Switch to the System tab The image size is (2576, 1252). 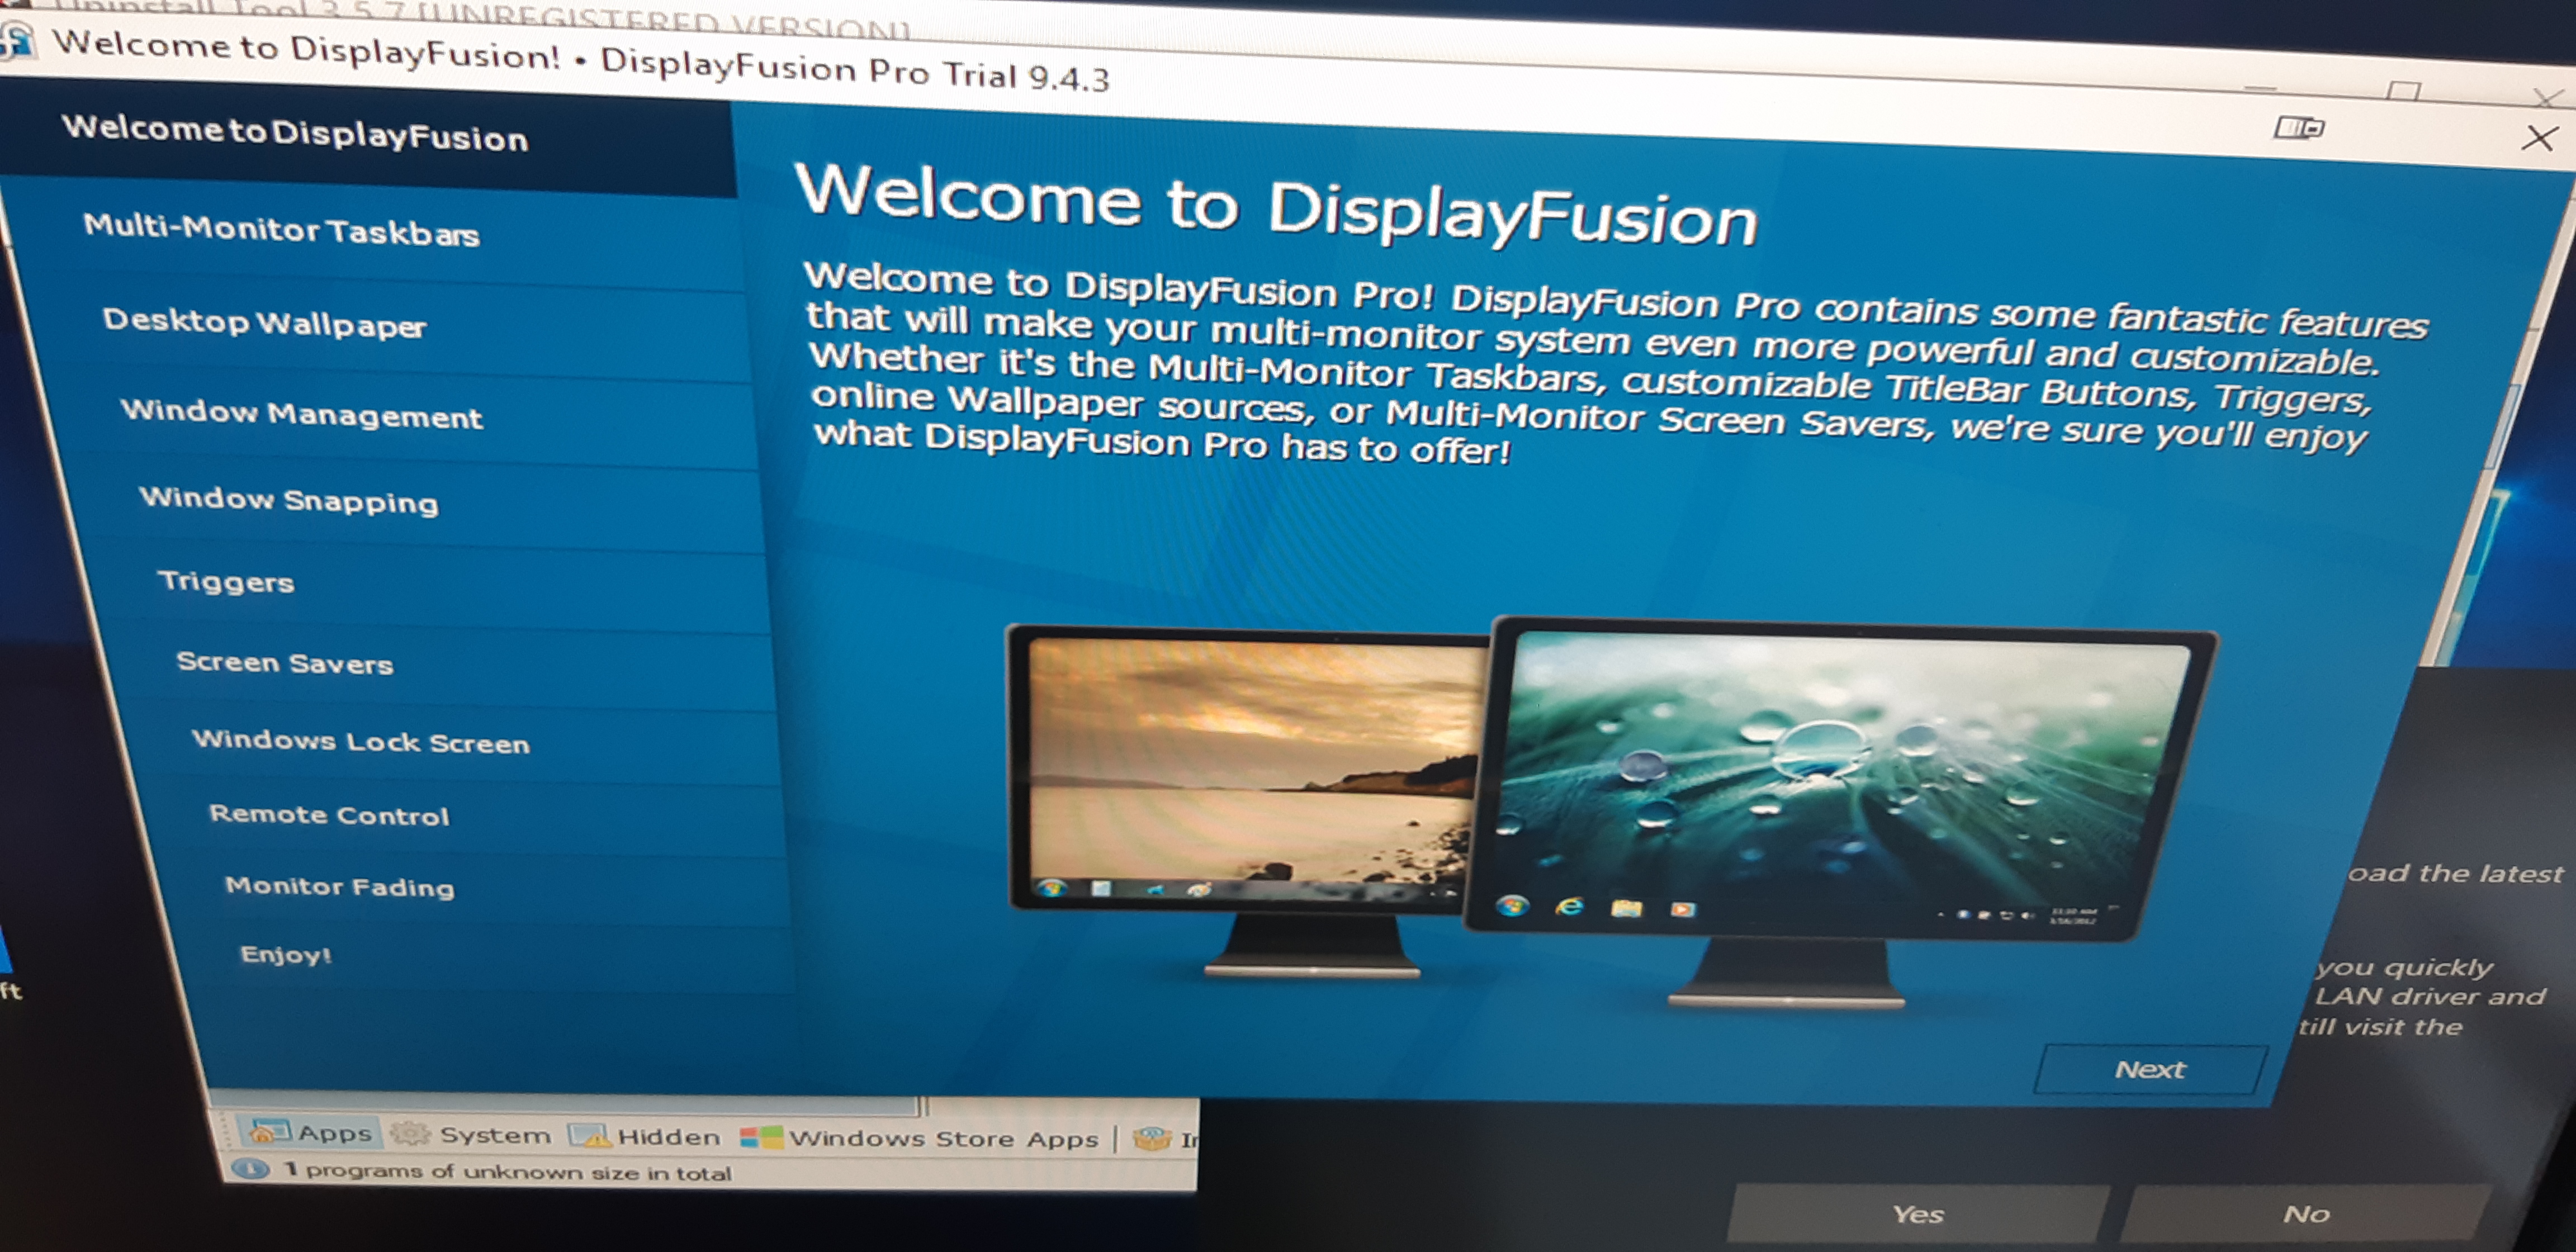tap(470, 1135)
